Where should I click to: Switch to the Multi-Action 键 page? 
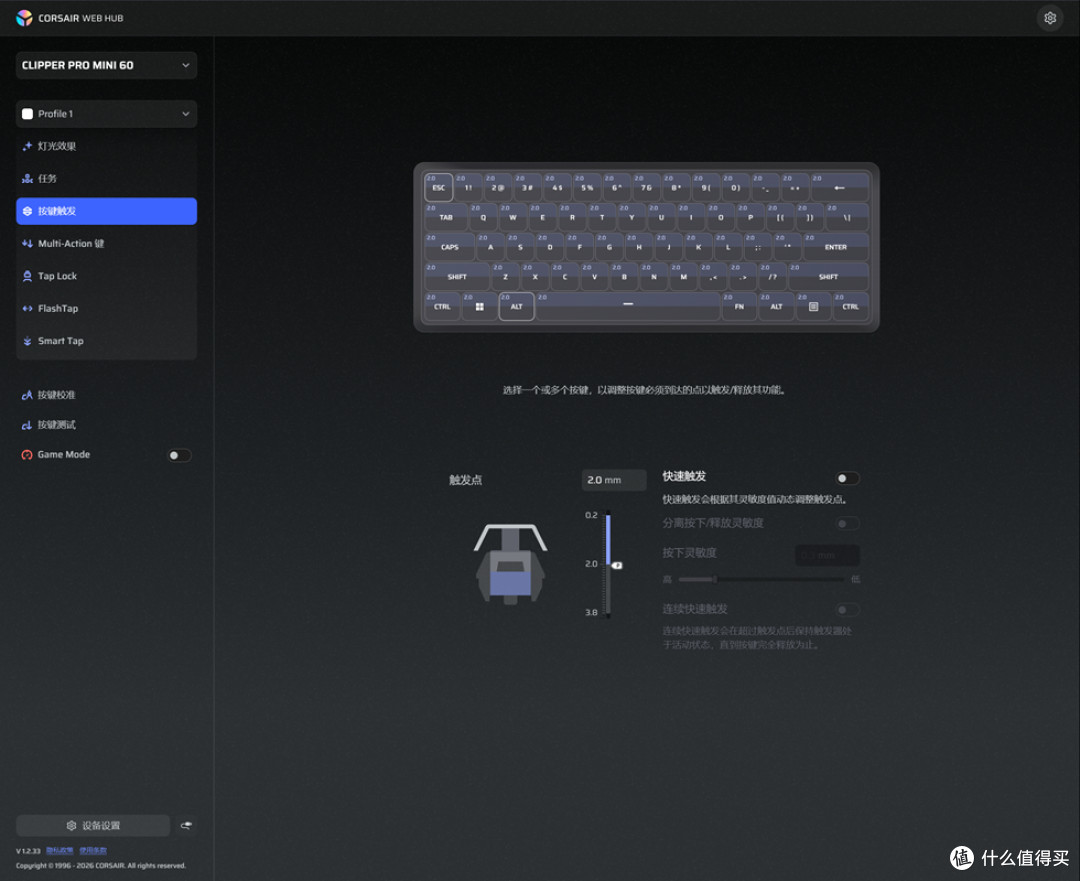pyautogui.click(x=106, y=243)
